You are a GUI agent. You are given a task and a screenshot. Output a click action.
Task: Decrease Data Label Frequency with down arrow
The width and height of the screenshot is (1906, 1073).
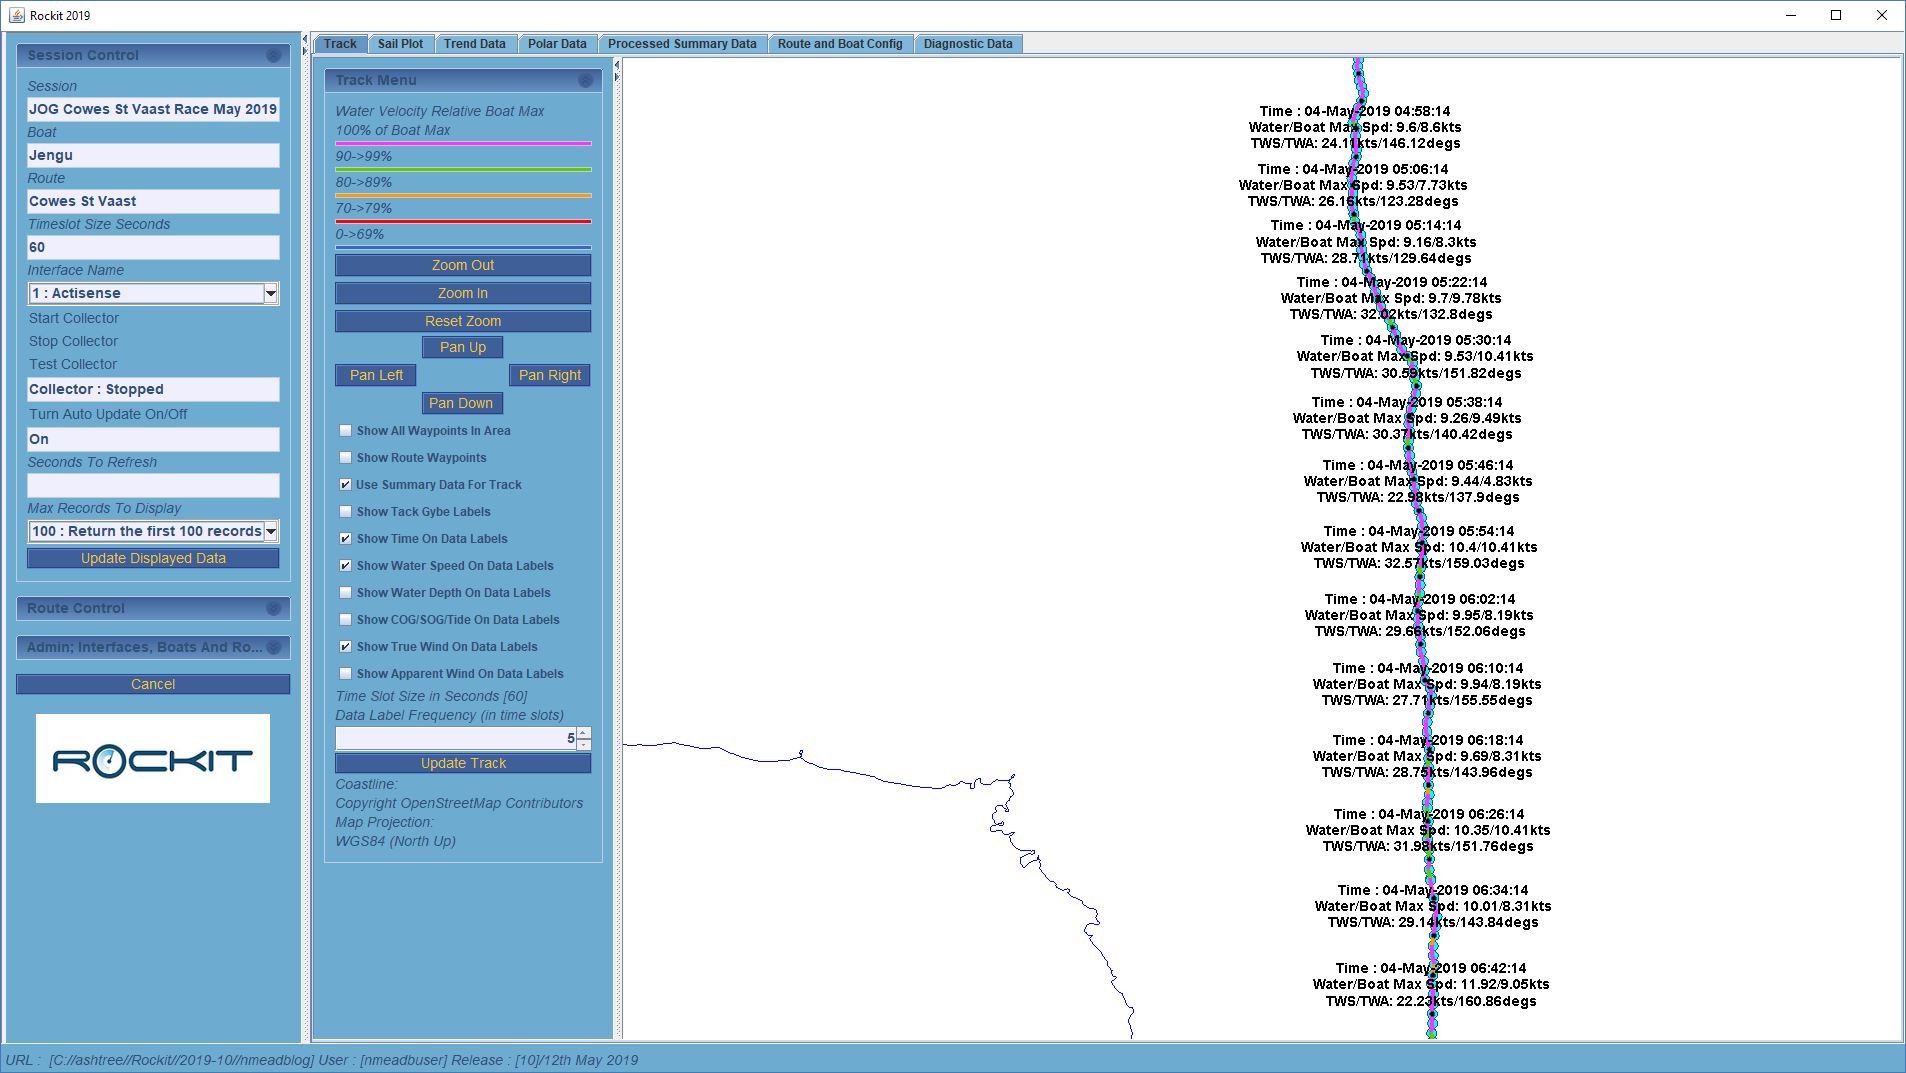click(584, 744)
